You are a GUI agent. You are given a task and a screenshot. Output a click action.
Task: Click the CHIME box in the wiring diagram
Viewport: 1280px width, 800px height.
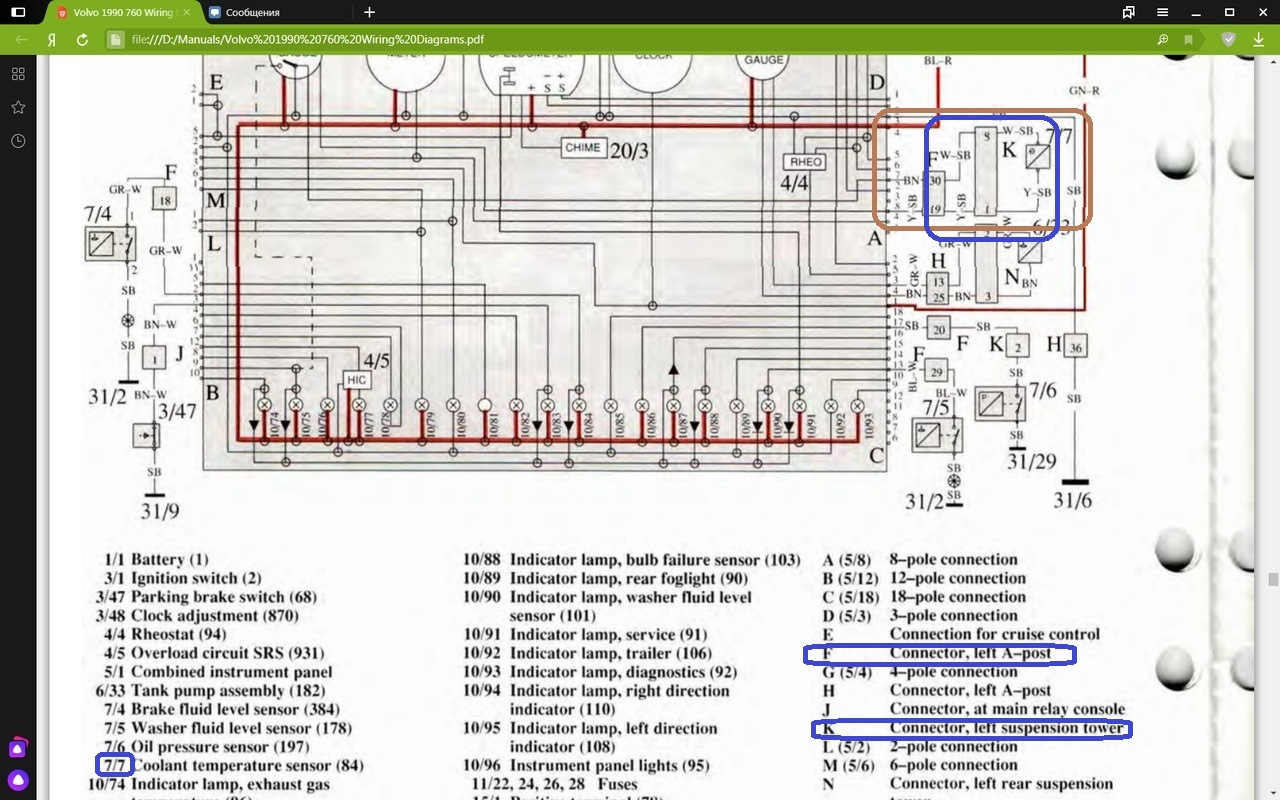(582, 147)
